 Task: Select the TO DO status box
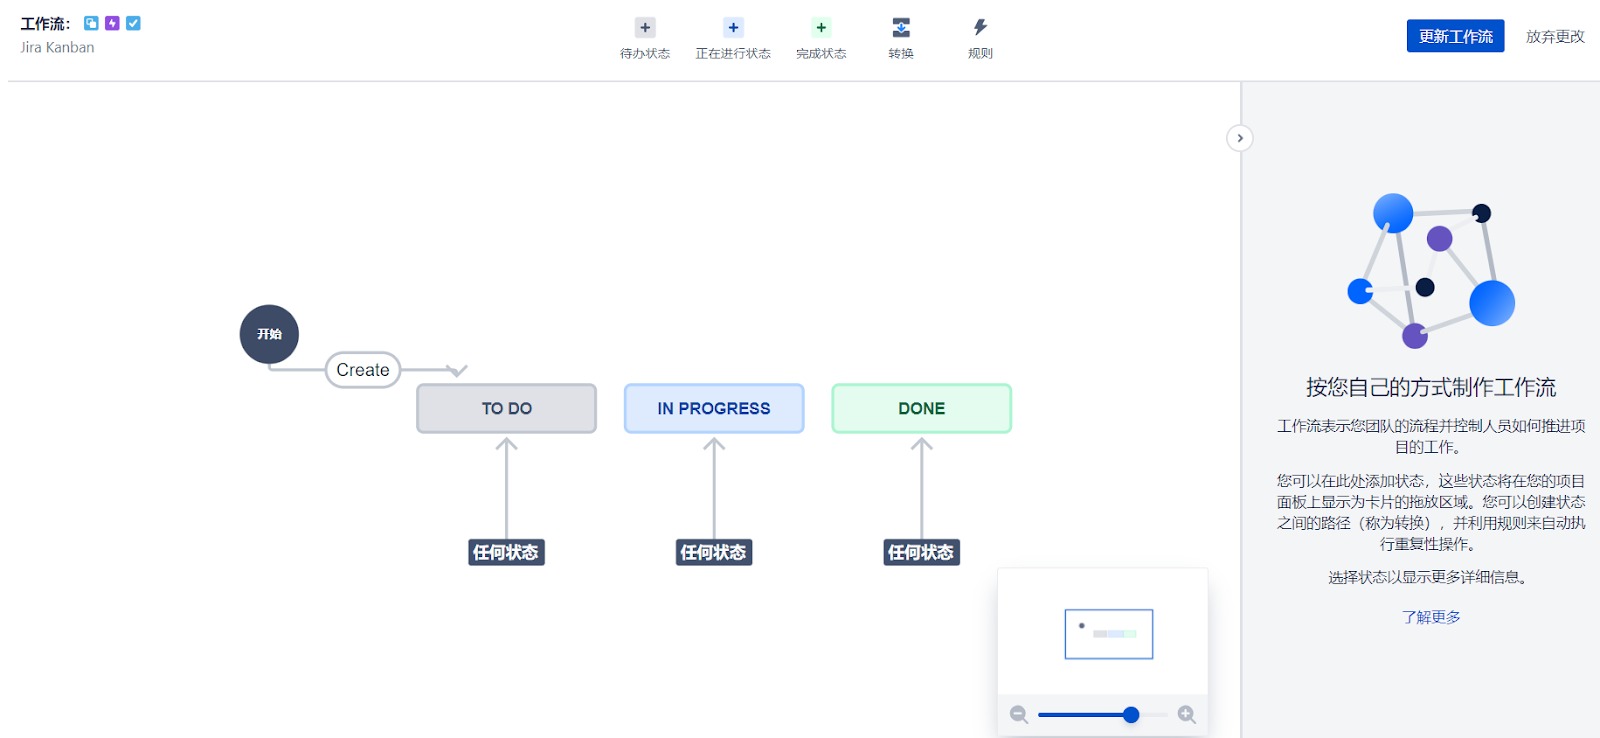coord(506,408)
